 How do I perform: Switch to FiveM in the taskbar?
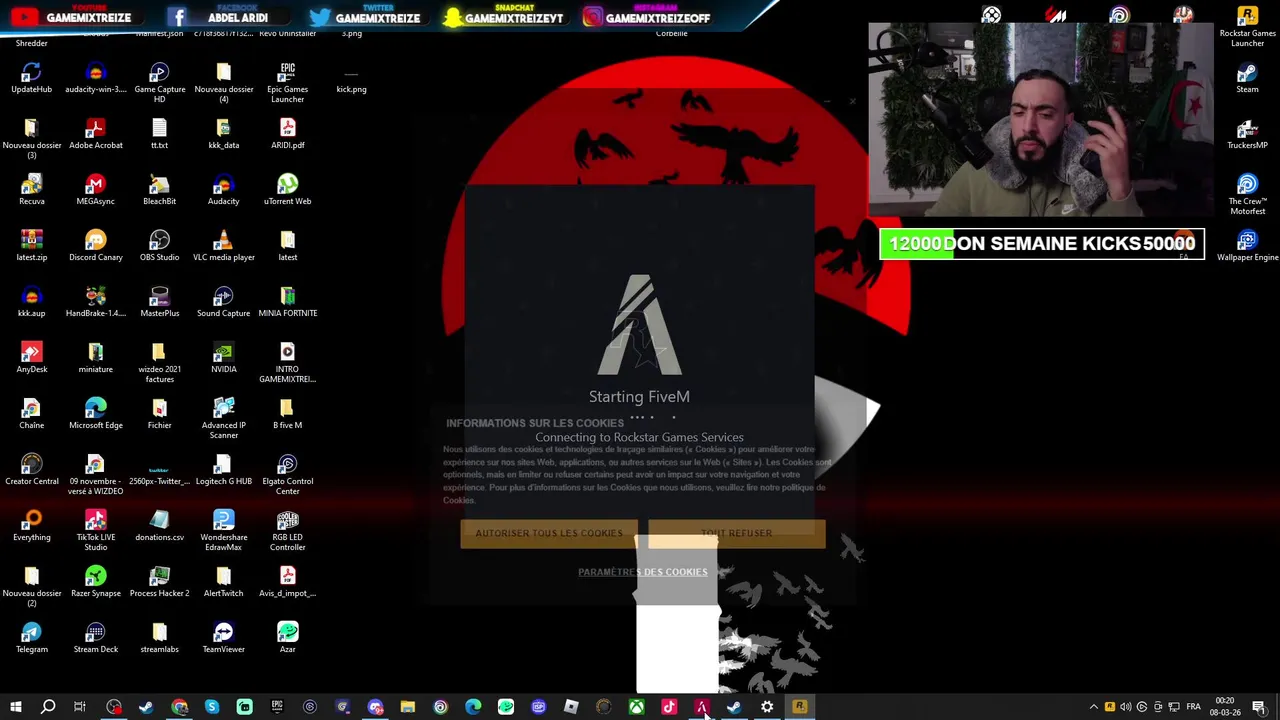coord(701,707)
